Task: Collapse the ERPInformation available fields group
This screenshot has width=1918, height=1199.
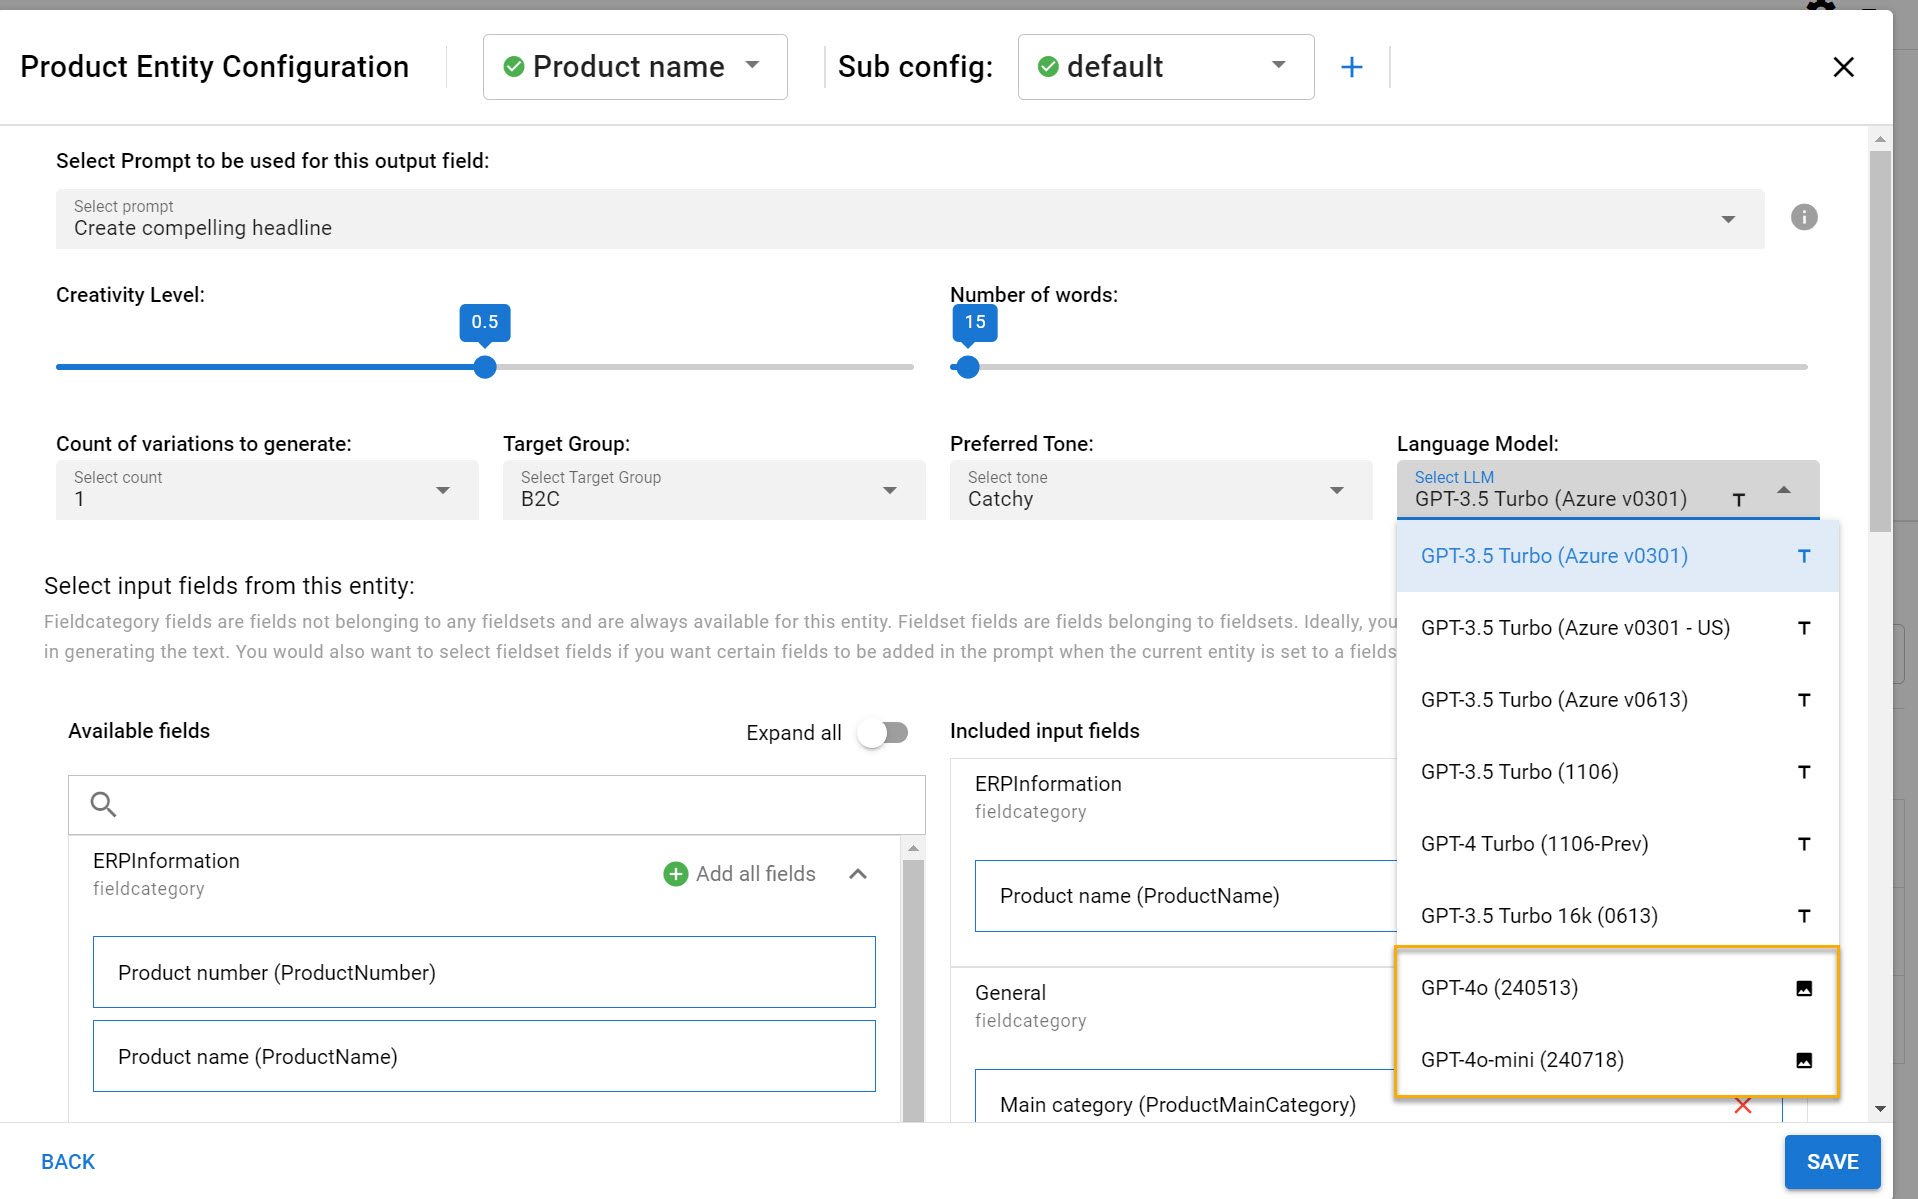Action: pyautogui.click(x=857, y=874)
